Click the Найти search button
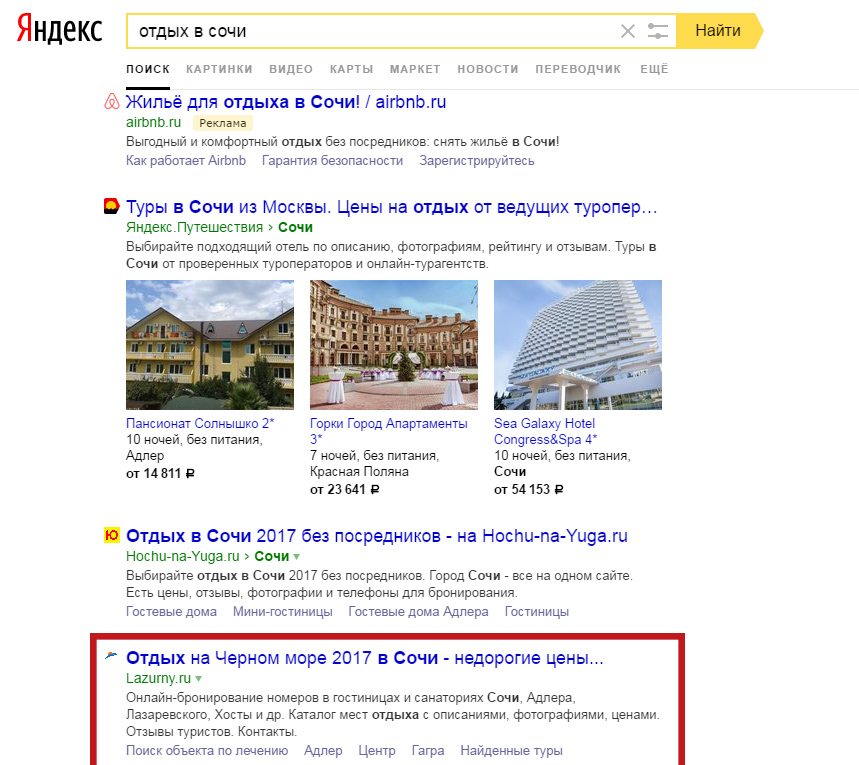Image resolution: width=859 pixels, height=765 pixels. point(718,31)
